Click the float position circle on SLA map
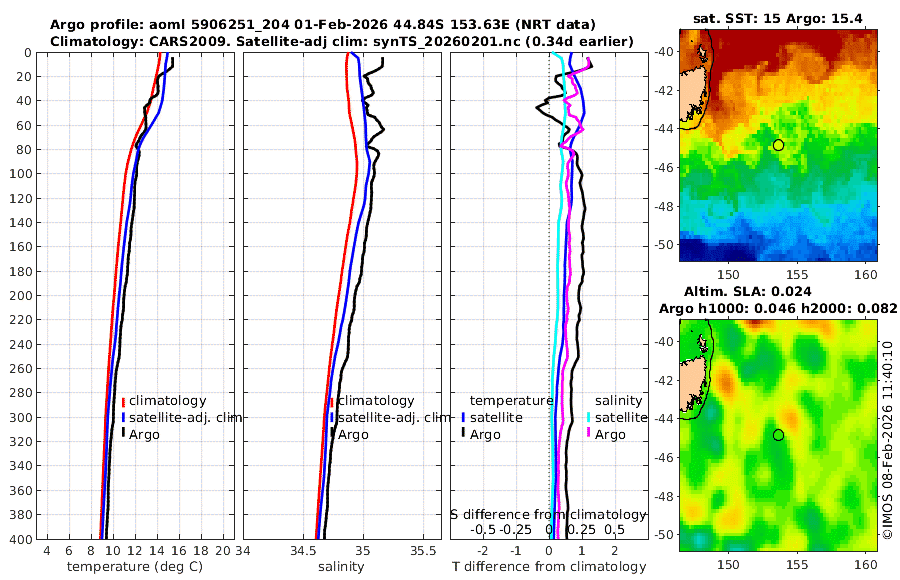900x580 pixels. pyautogui.click(x=778, y=435)
